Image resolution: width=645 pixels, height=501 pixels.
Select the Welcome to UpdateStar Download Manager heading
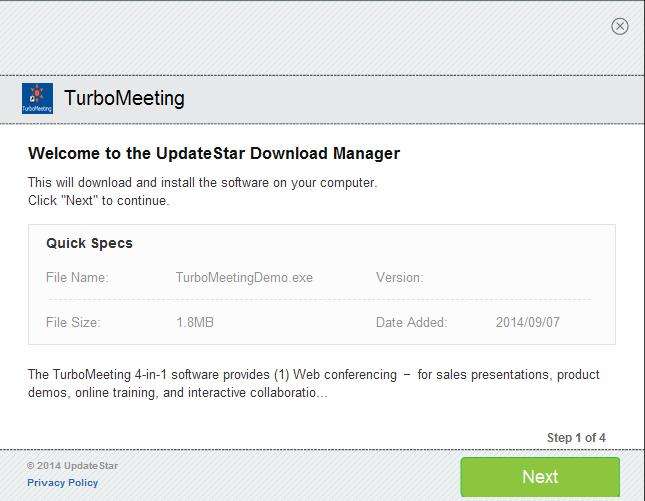coord(214,154)
